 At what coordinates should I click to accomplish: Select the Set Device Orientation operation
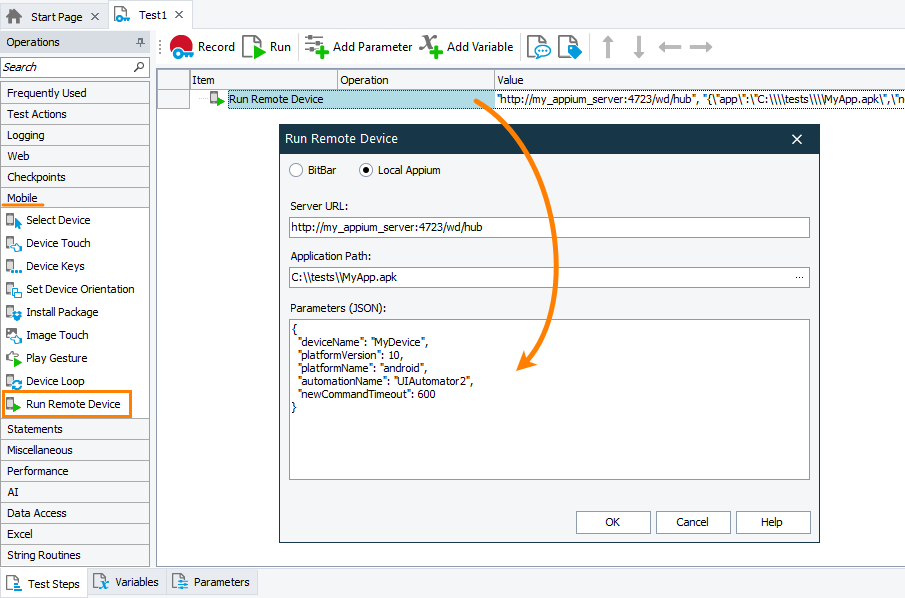coord(78,289)
